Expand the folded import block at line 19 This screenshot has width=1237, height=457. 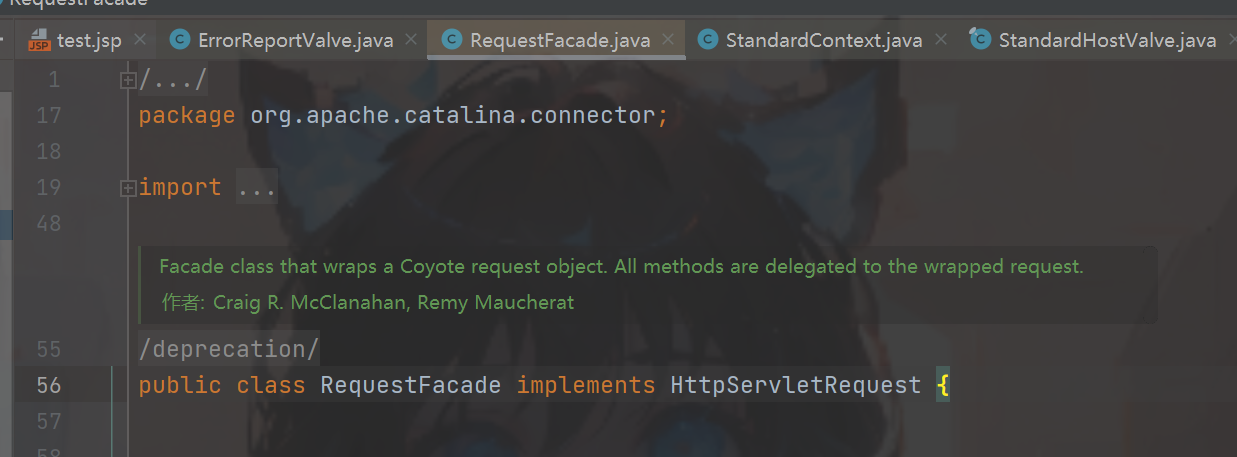127,188
